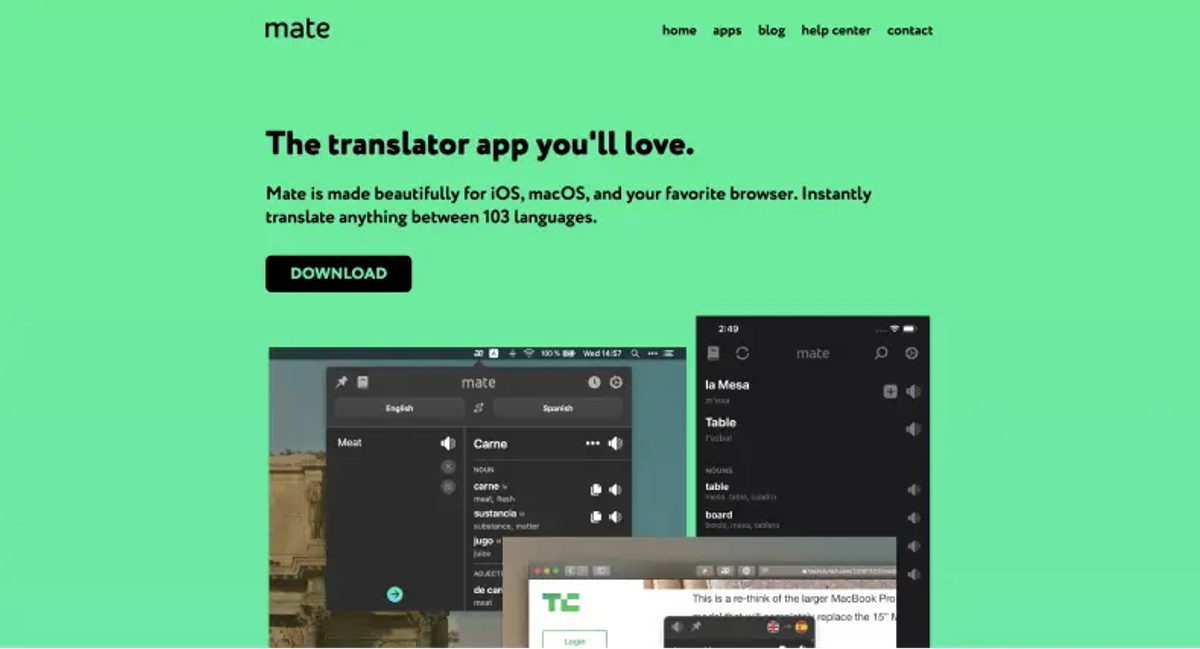Image resolution: width=1200 pixels, height=649 pixels.
Task: Open settings gear icon in phone app
Action: pos(911,353)
